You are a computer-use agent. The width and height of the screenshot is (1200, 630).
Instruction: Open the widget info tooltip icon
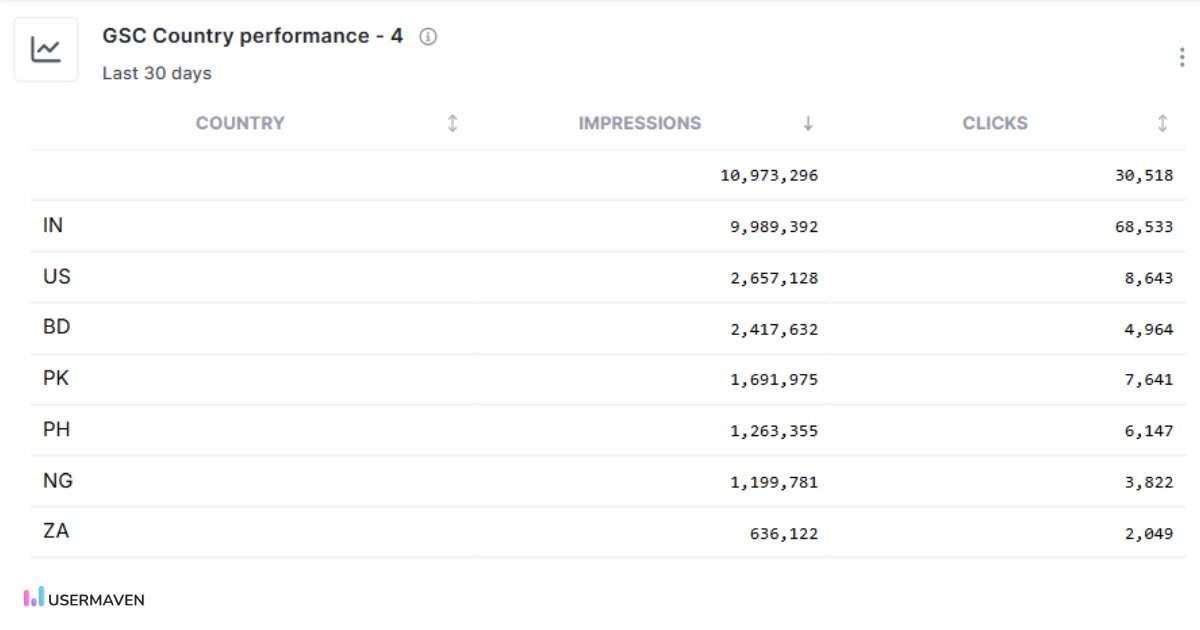click(428, 36)
